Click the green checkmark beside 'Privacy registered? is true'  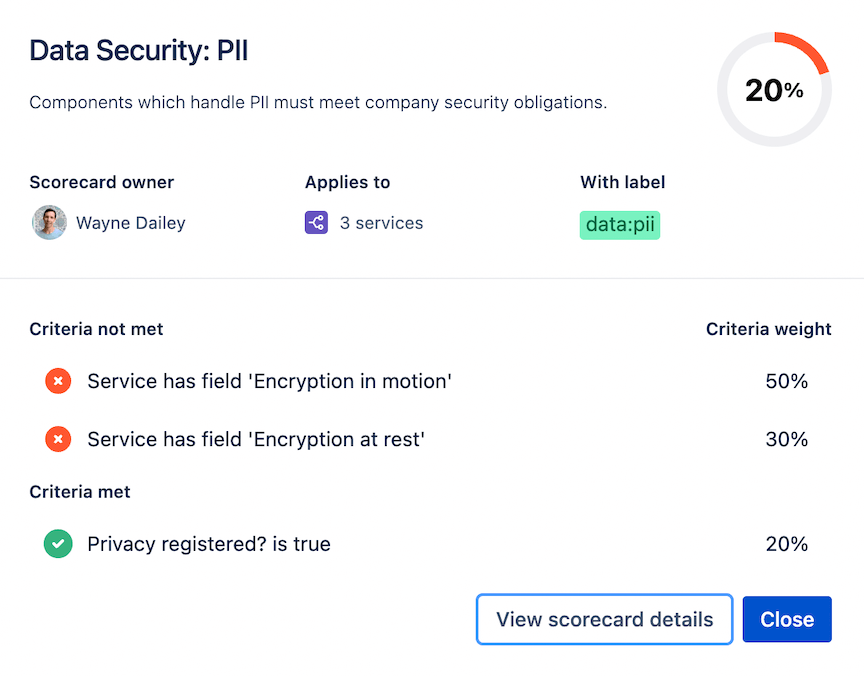[x=58, y=543]
